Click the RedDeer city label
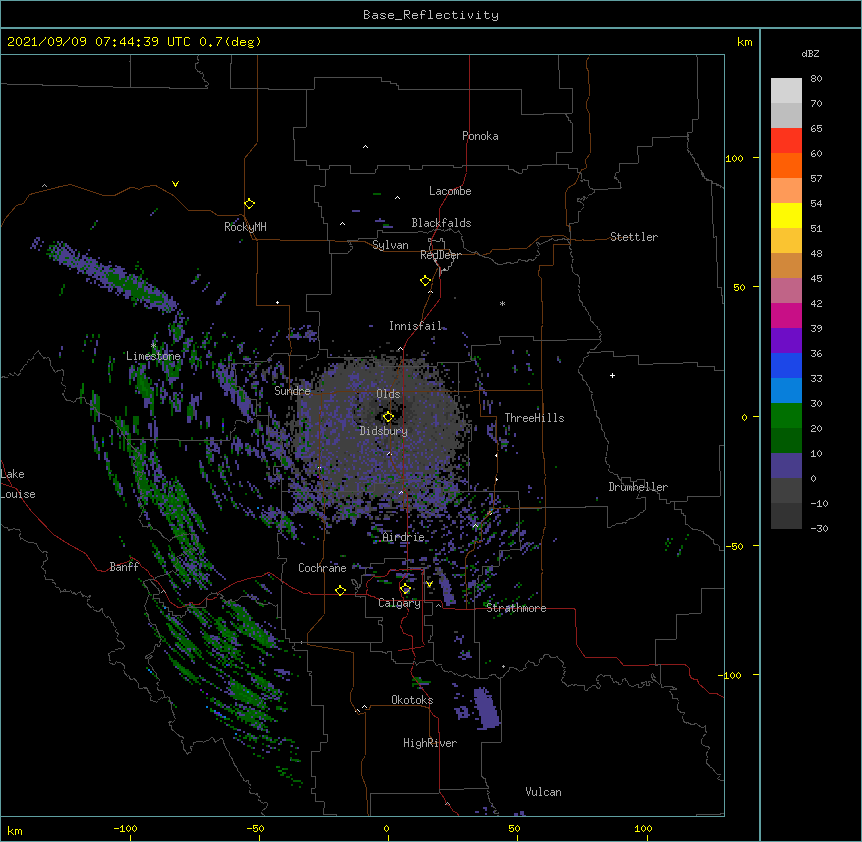 pyautogui.click(x=440, y=255)
